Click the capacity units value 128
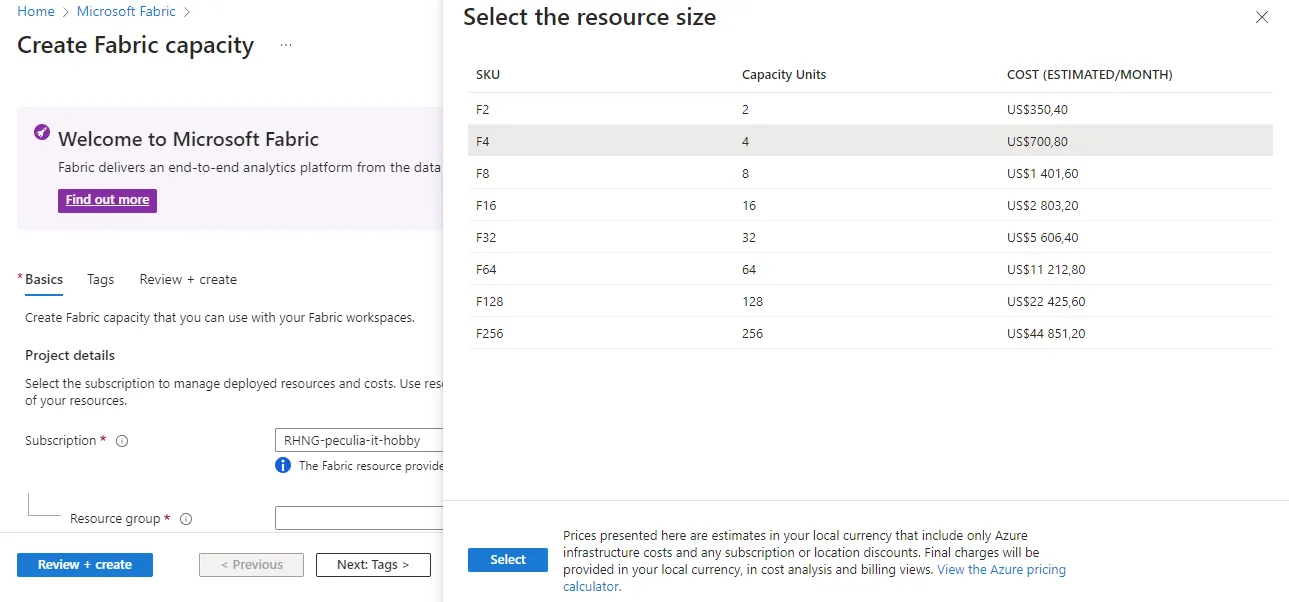 (x=752, y=302)
